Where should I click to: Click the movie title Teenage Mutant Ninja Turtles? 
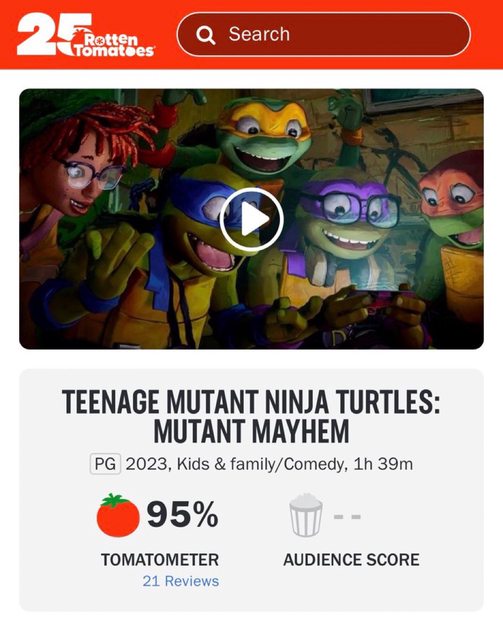pyautogui.click(x=251, y=402)
